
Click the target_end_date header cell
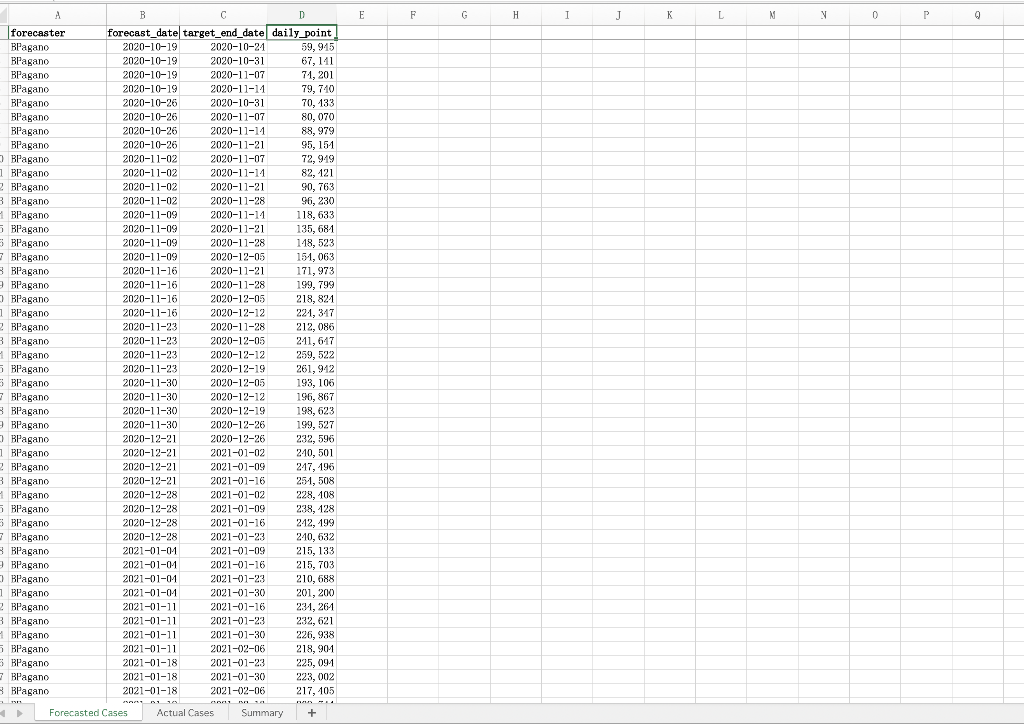coord(224,32)
